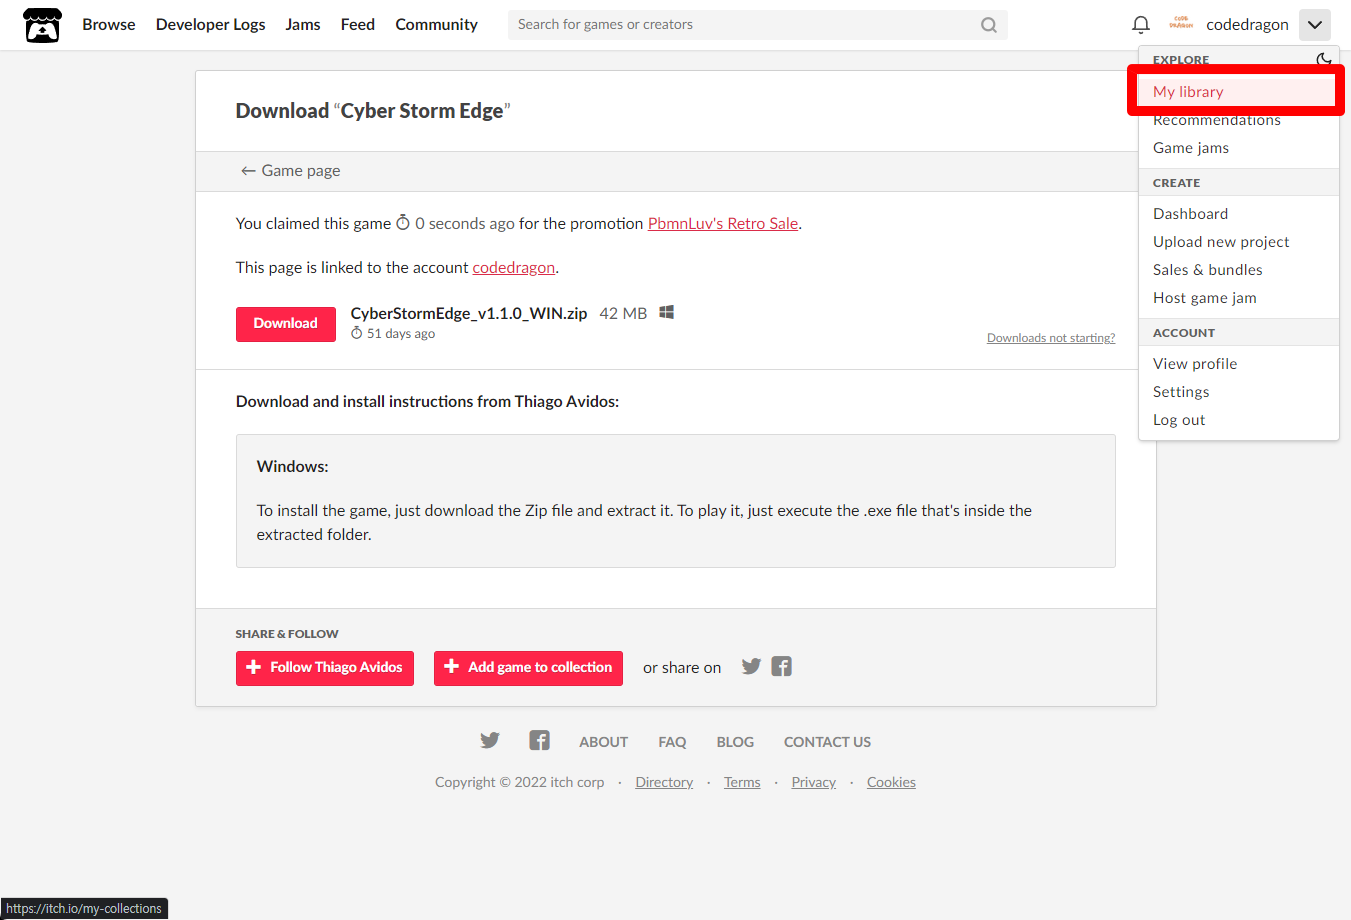Open Cookies footer link

tap(891, 782)
